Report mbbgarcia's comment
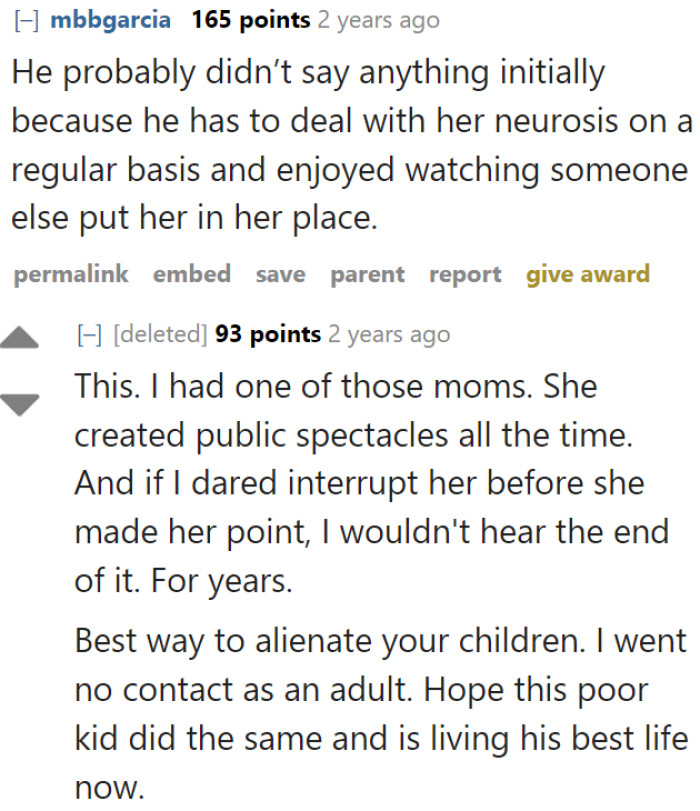Image resolution: width=700 pixels, height=811 pixels. [464, 274]
